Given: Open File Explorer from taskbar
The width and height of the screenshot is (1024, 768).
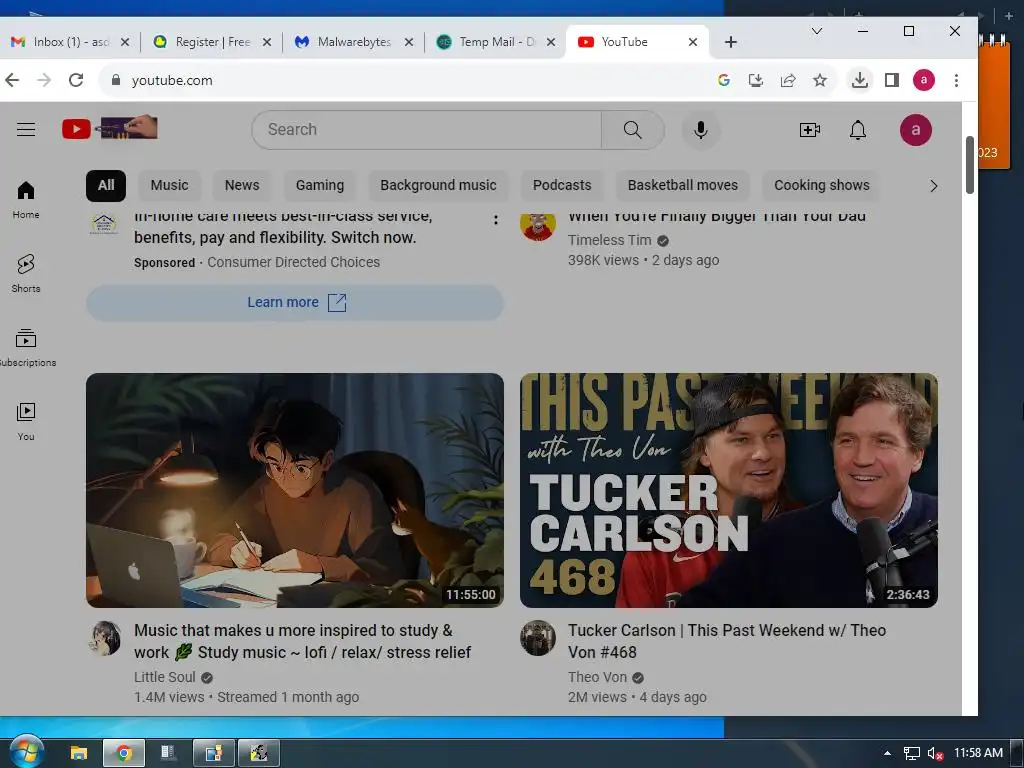Looking at the screenshot, I should click(x=79, y=753).
